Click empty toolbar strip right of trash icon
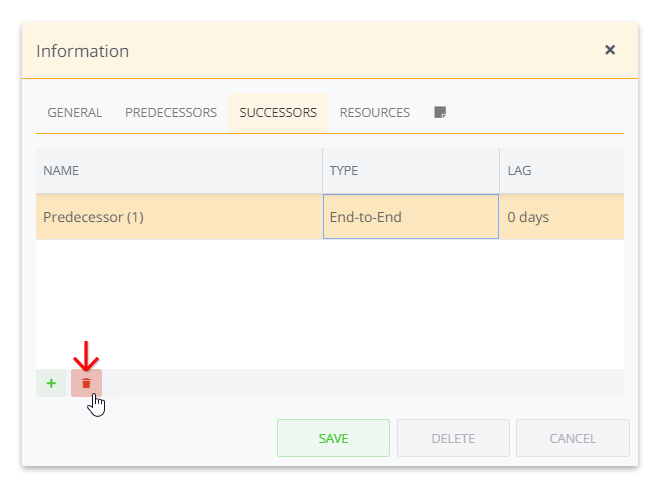660x488 pixels. tap(360, 383)
